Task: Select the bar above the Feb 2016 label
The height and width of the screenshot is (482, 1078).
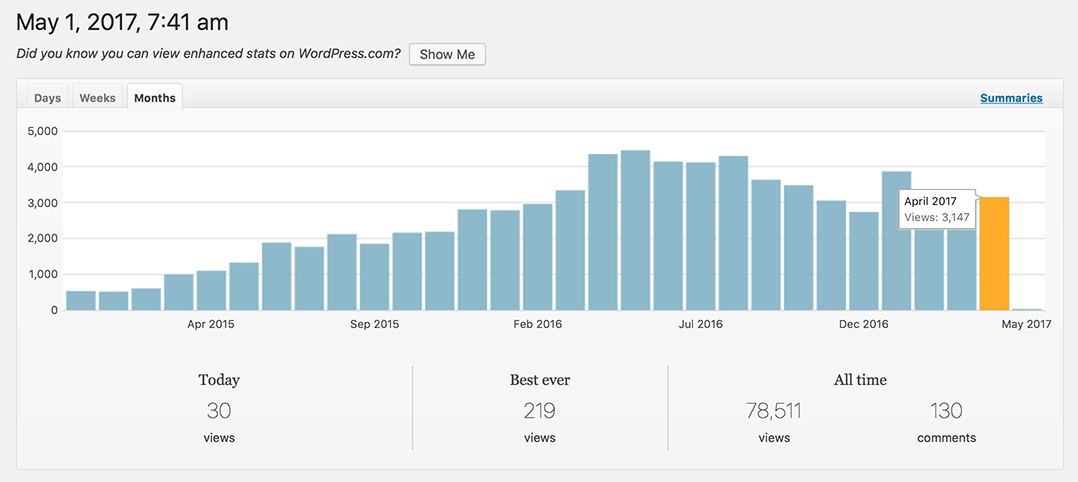Action: [x=538, y=257]
